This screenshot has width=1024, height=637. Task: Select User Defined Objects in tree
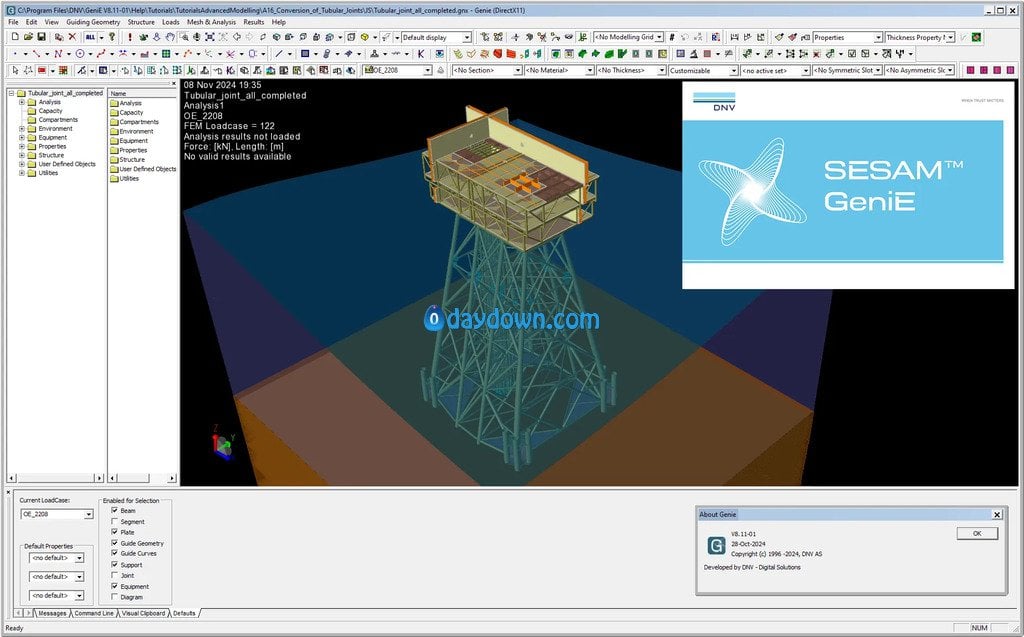(67, 164)
